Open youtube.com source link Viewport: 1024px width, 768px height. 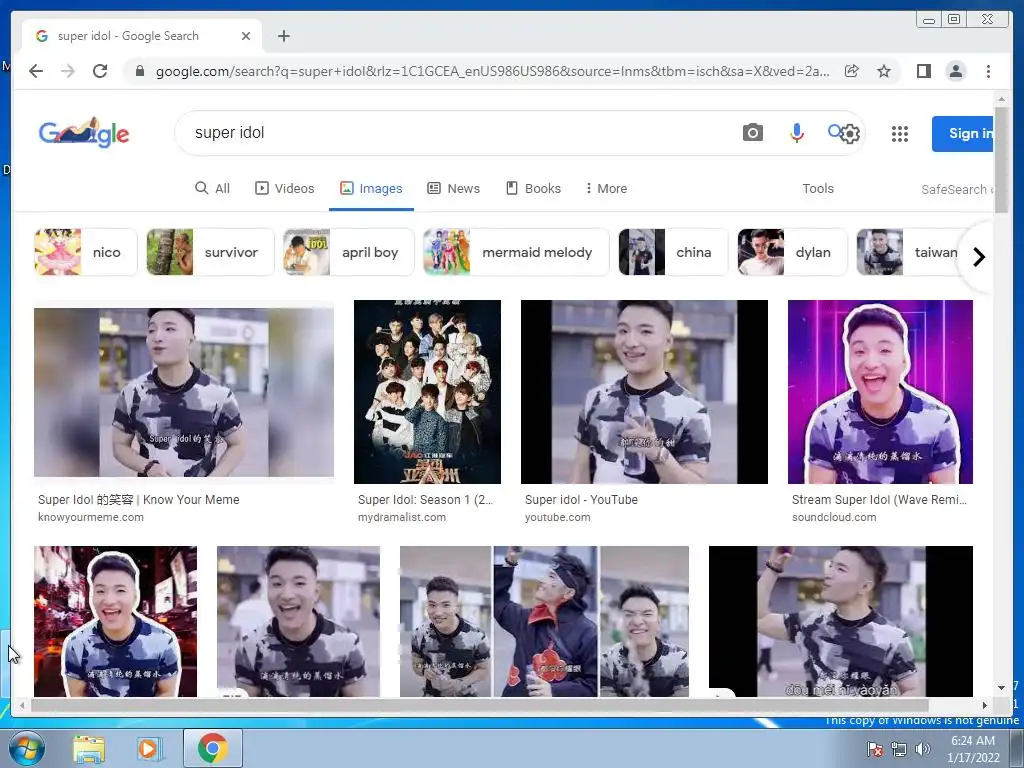[557, 517]
